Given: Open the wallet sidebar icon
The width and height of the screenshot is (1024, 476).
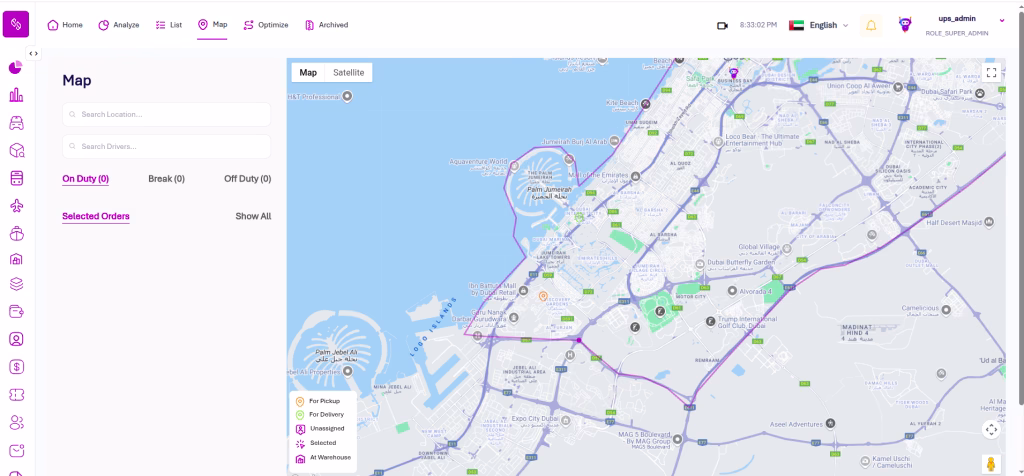Looking at the screenshot, I should tap(16, 311).
